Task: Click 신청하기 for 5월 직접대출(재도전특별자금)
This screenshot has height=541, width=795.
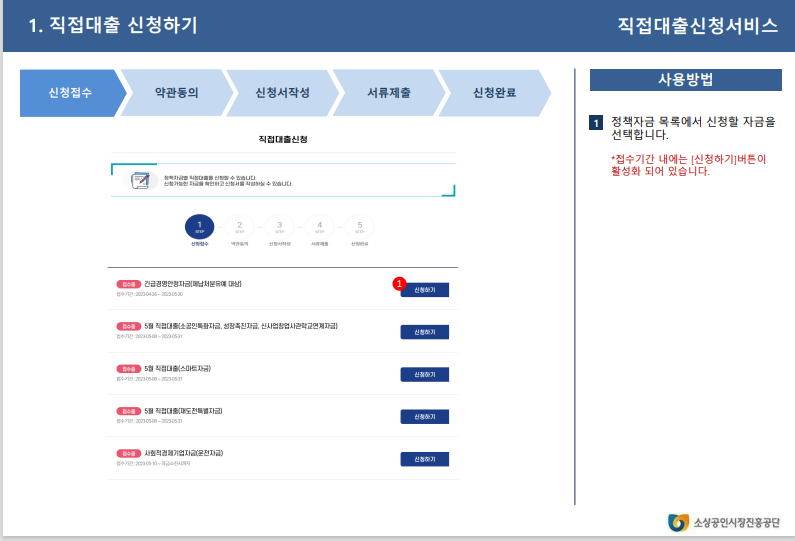Action: [424, 417]
